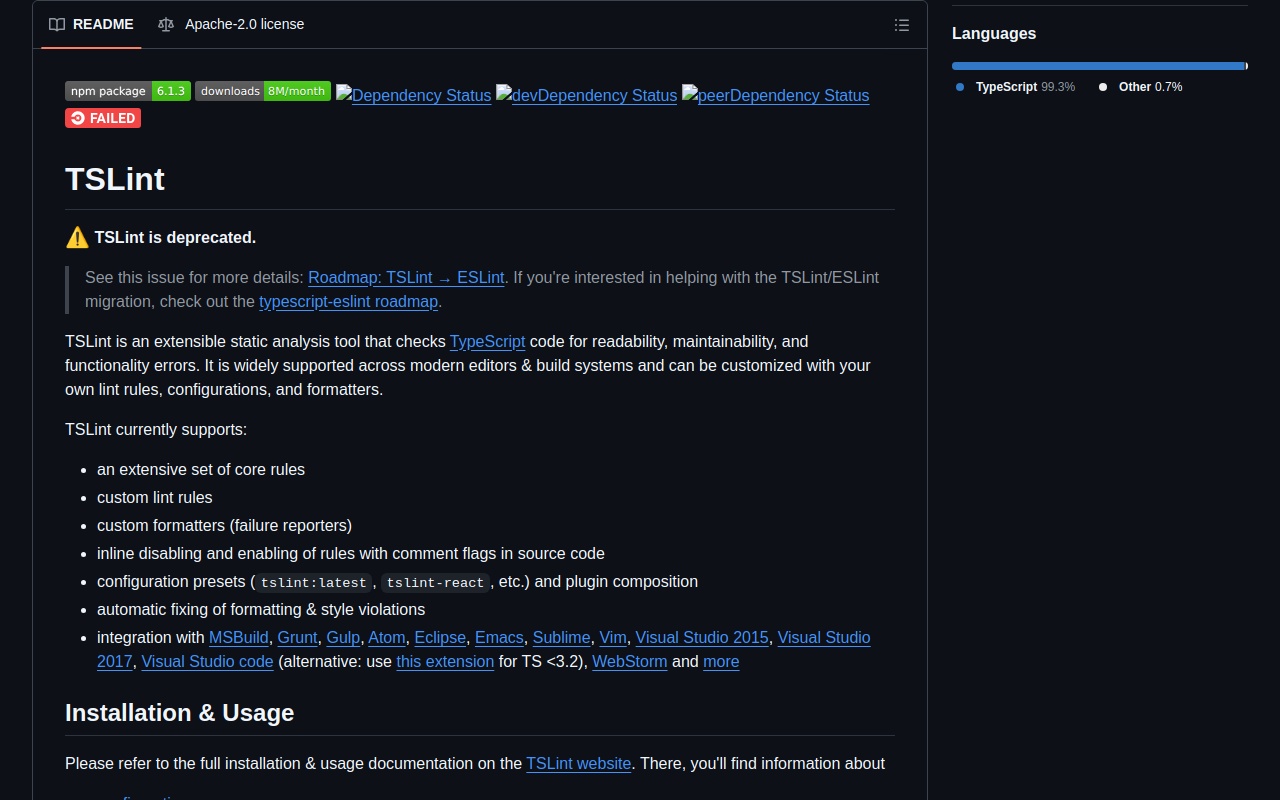
Task: Open the README outline menu icon
Action: click(x=901, y=25)
